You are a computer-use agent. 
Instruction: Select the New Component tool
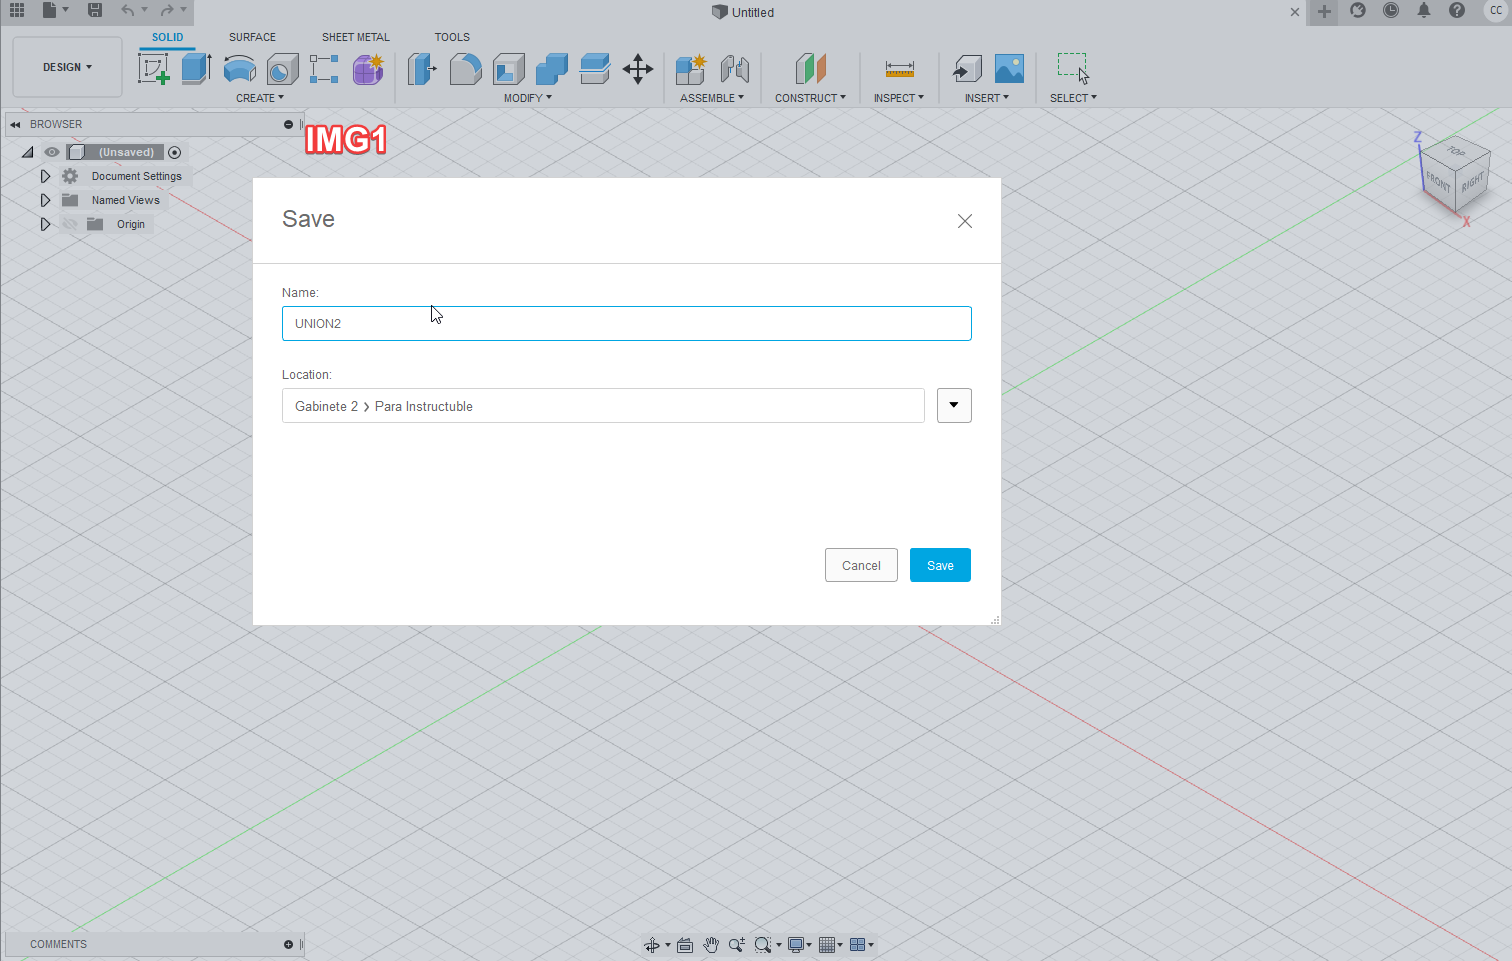691,69
